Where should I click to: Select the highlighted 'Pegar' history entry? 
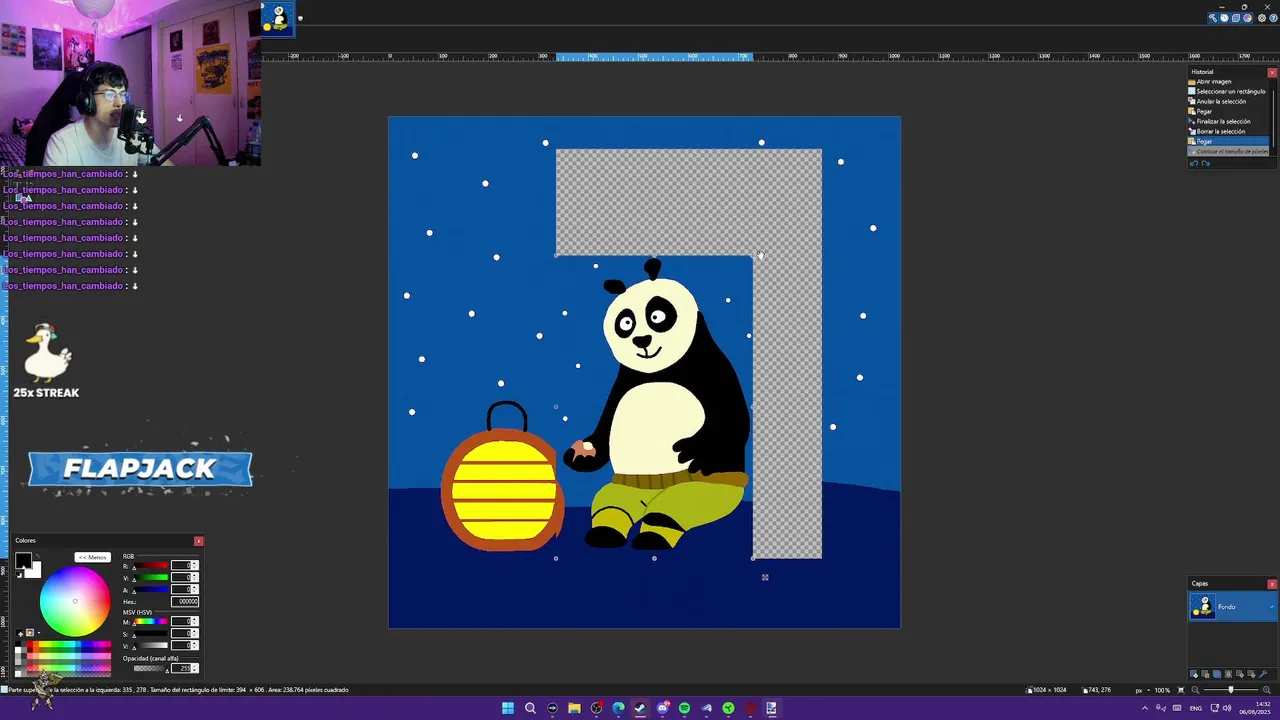[1230, 141]
